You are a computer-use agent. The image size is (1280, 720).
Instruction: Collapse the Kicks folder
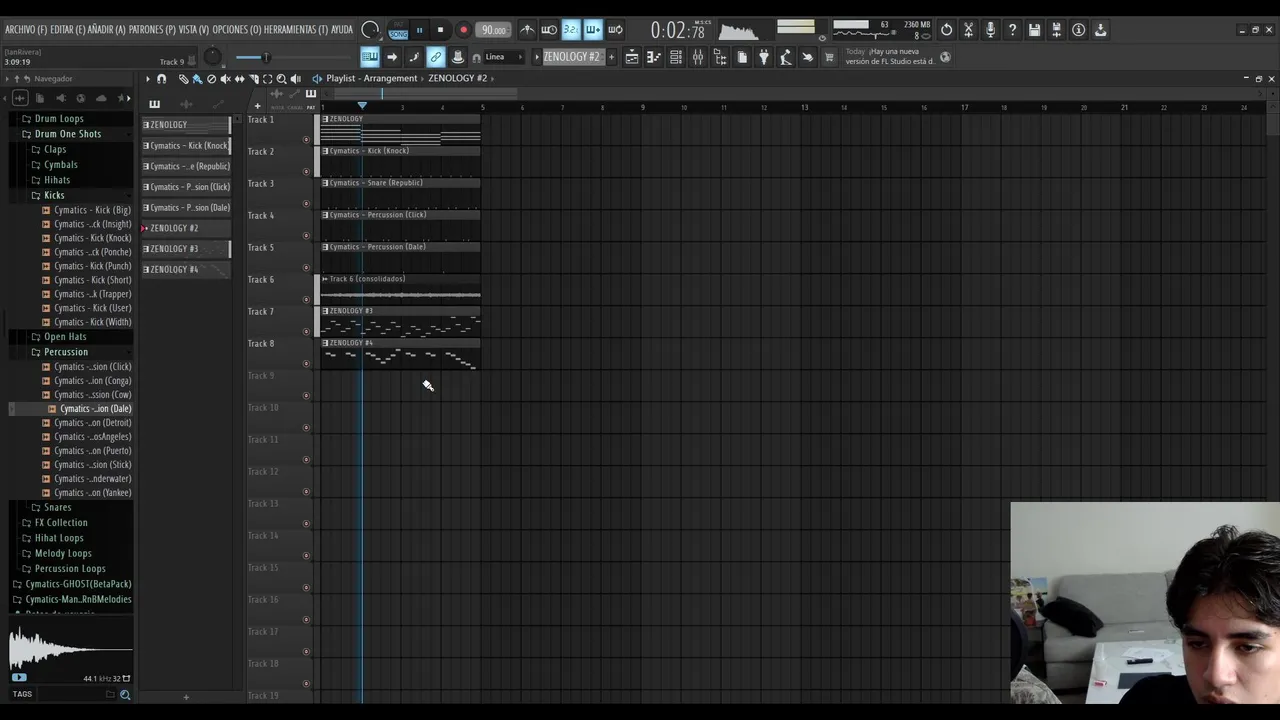coord(54,195)
